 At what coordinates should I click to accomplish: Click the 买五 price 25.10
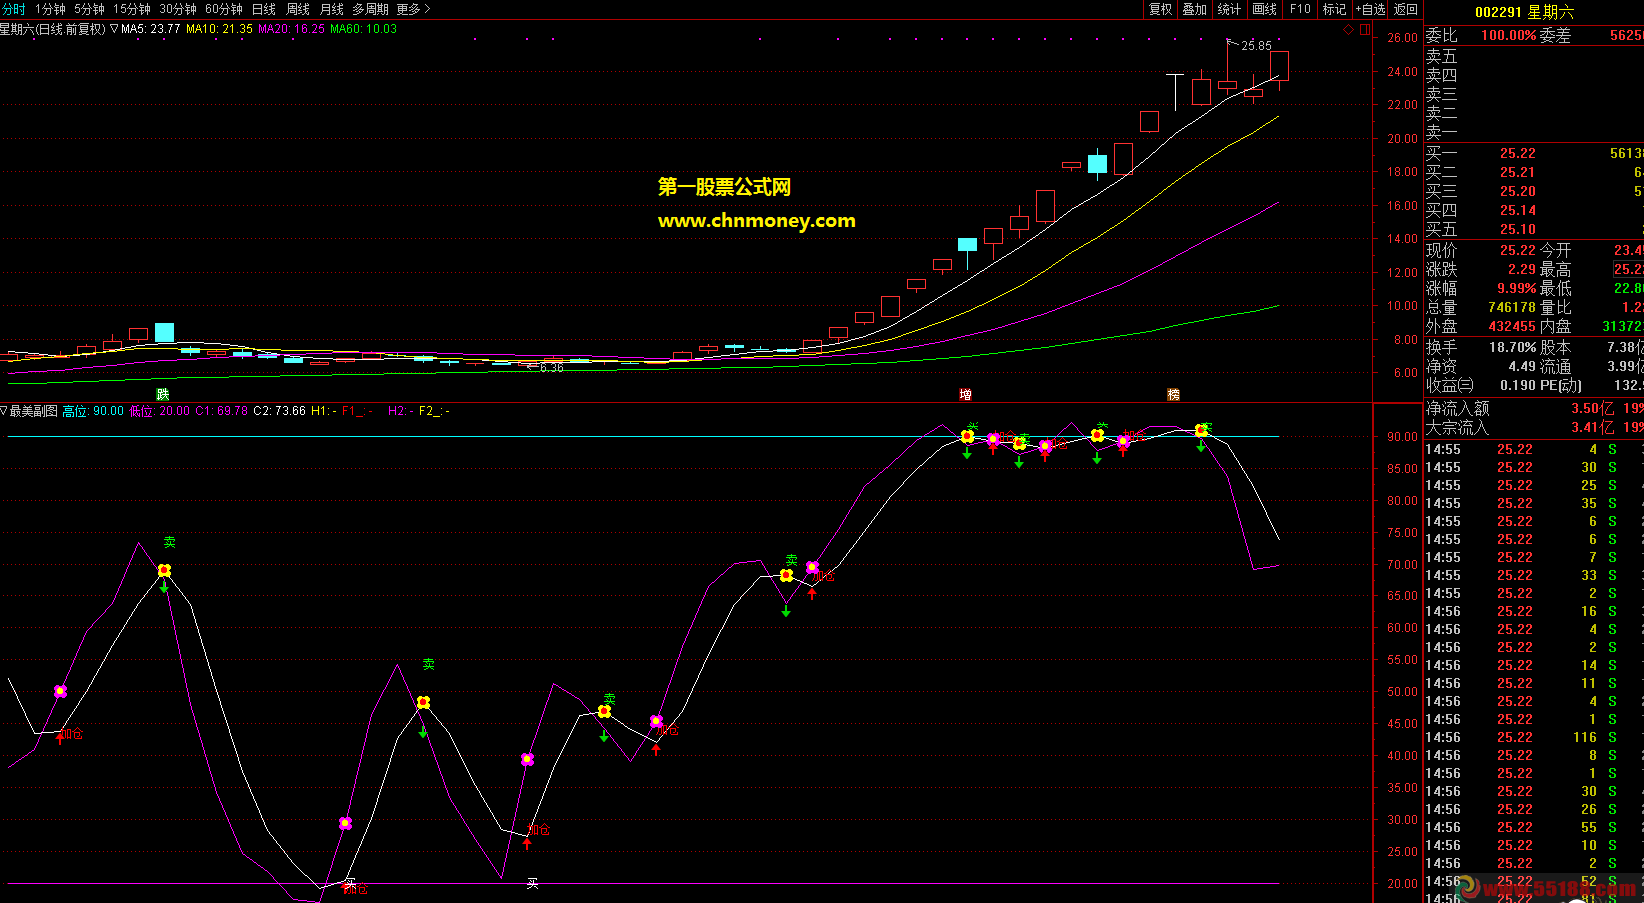tap(1517, 229)
